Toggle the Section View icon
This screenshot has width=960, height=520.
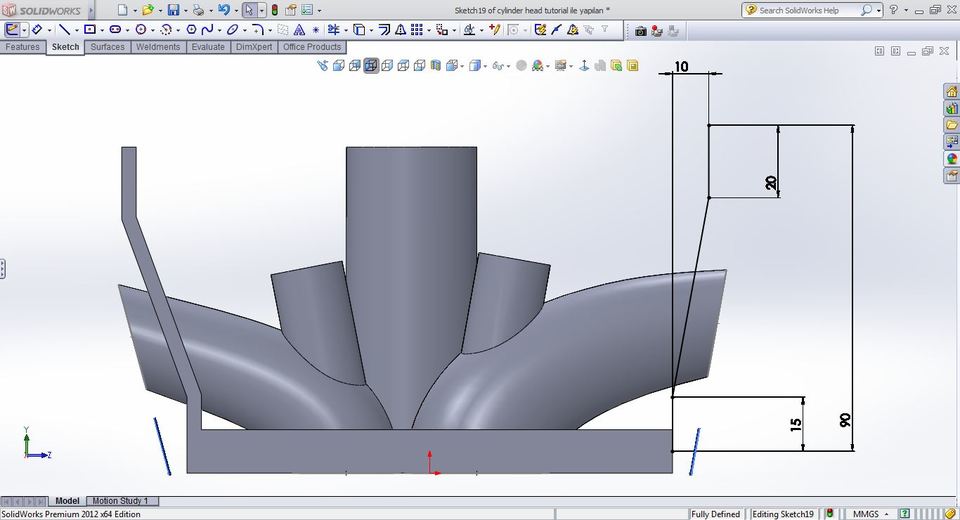click(435, 66)
